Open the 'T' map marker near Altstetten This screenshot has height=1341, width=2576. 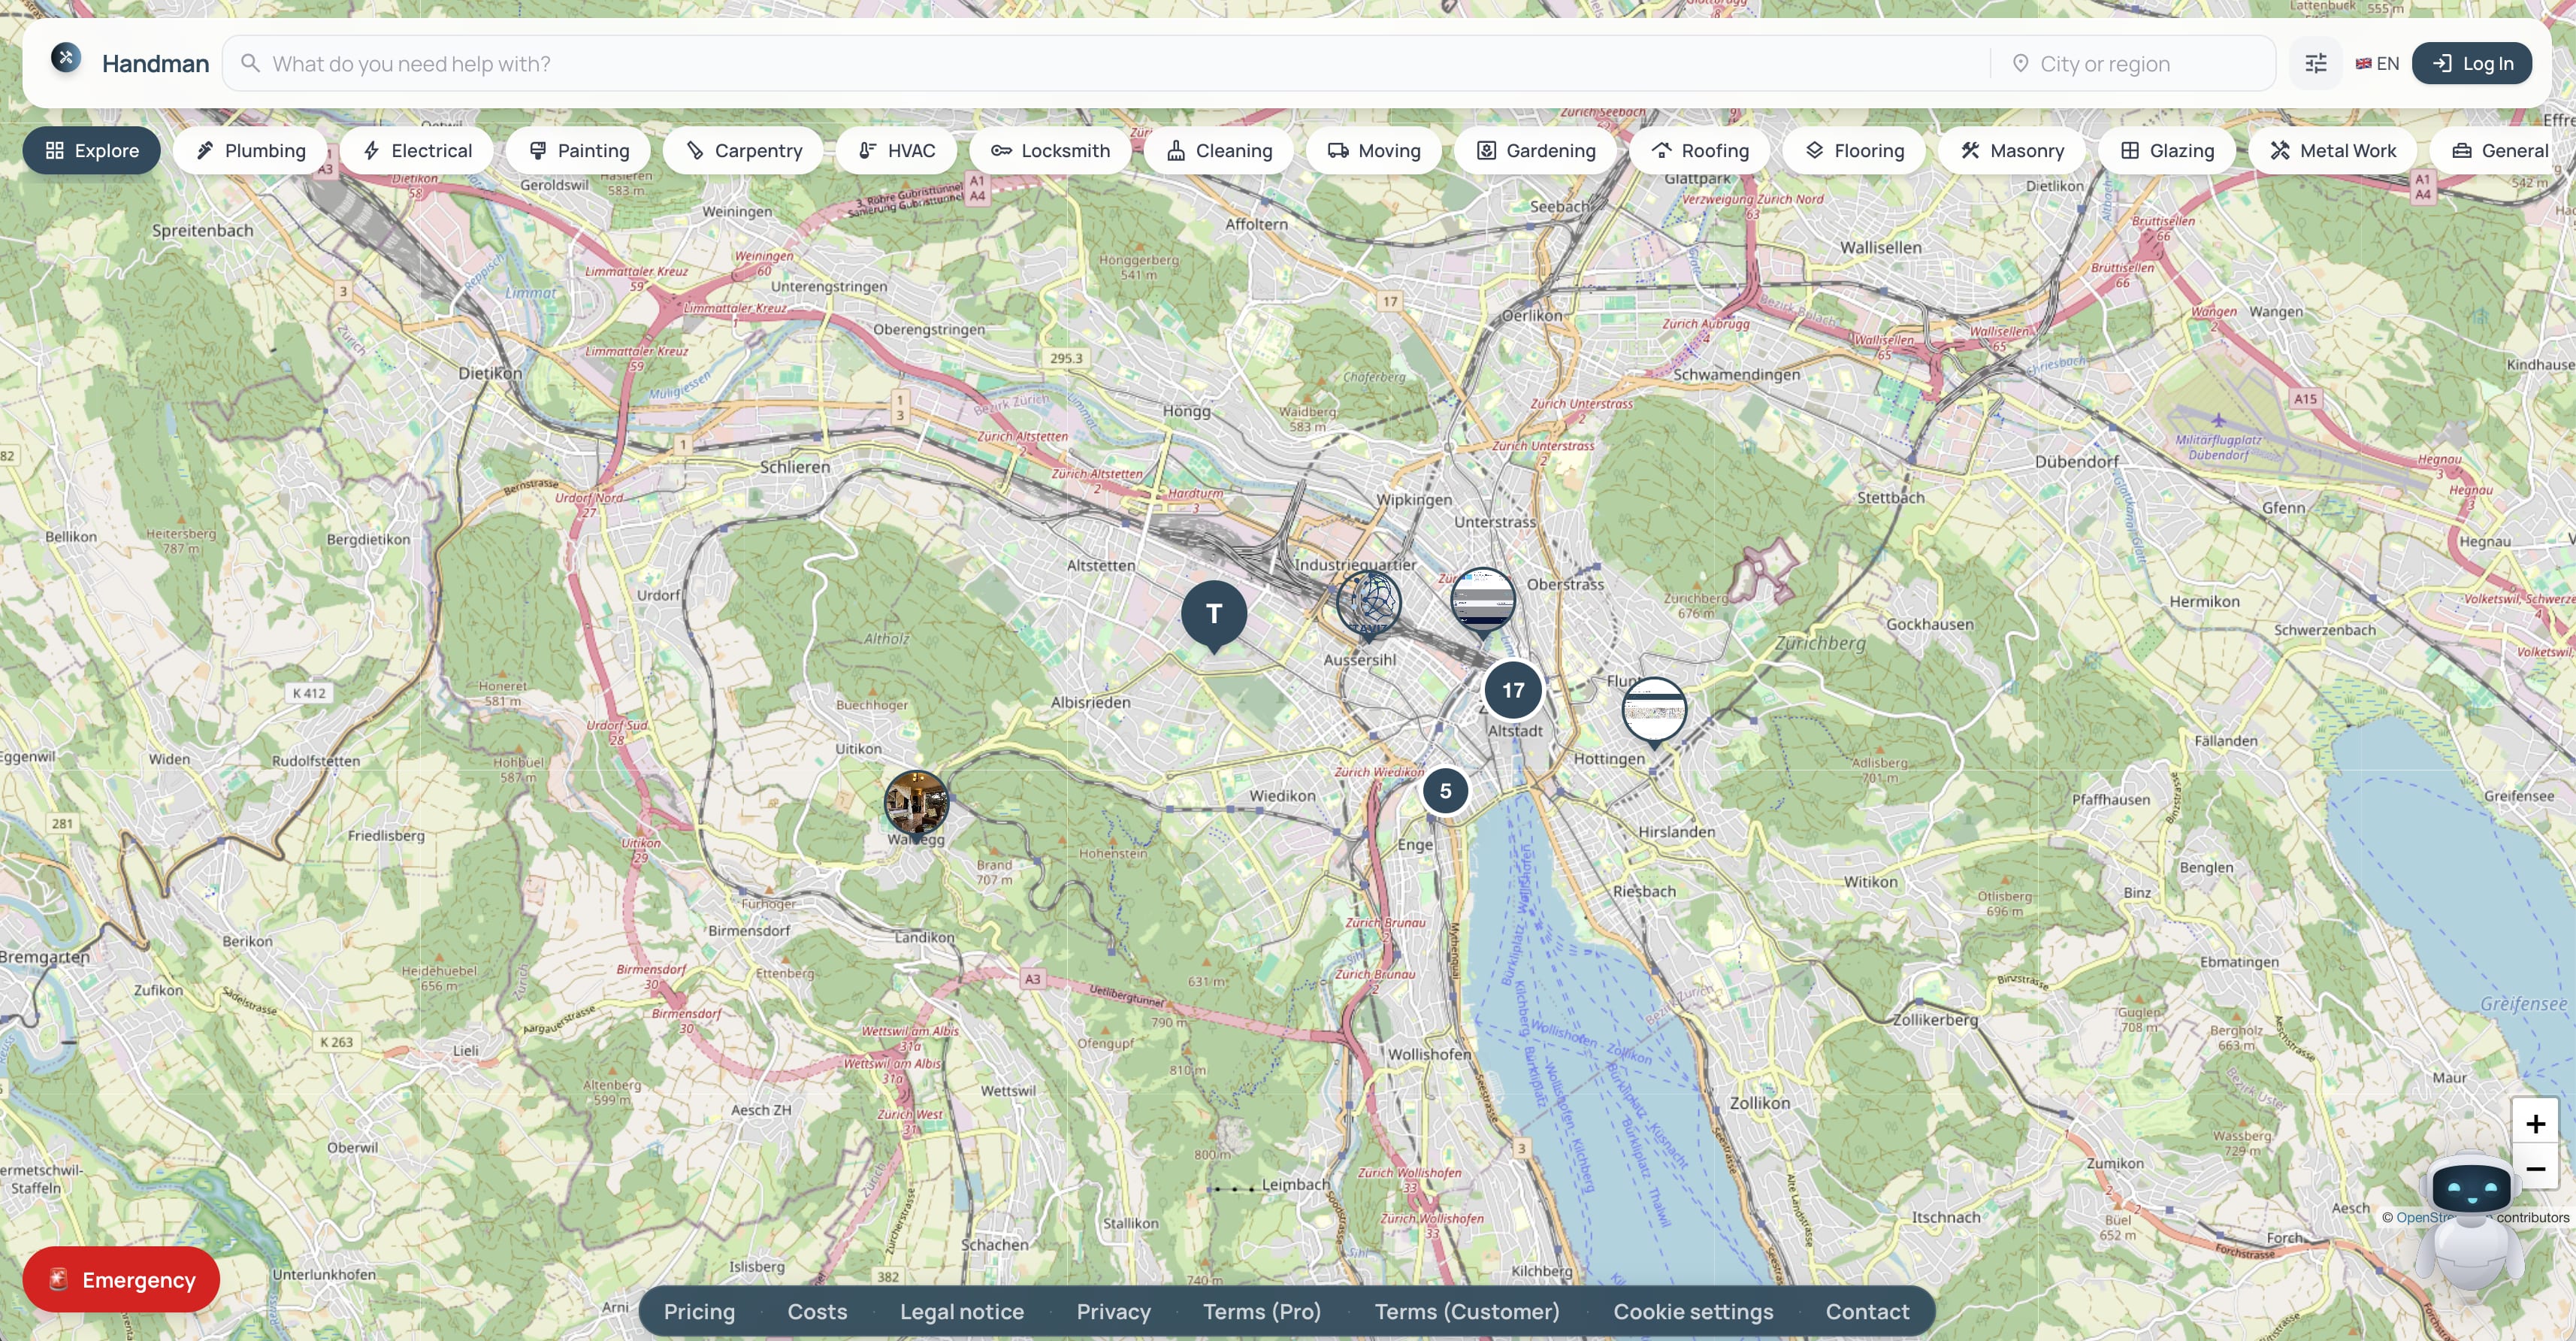(1214, 614)
